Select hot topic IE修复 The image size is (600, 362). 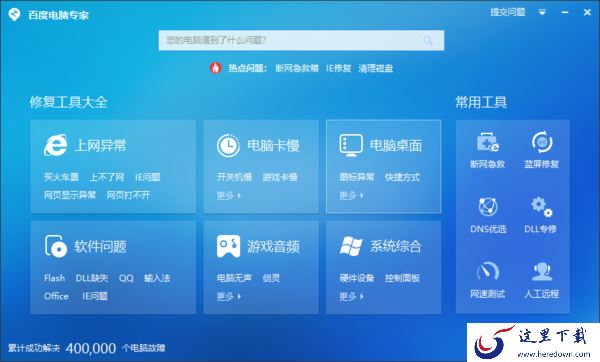(339, 68)
